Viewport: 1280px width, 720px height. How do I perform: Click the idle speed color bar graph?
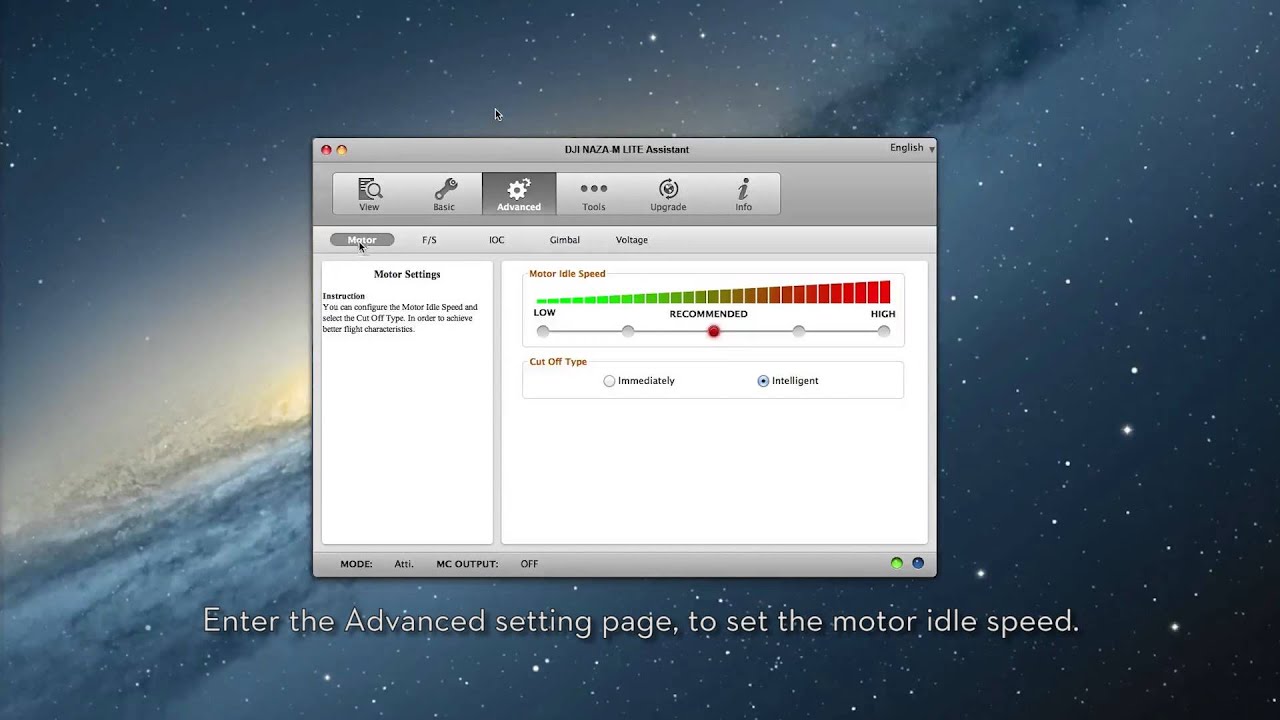click(713, 292)
